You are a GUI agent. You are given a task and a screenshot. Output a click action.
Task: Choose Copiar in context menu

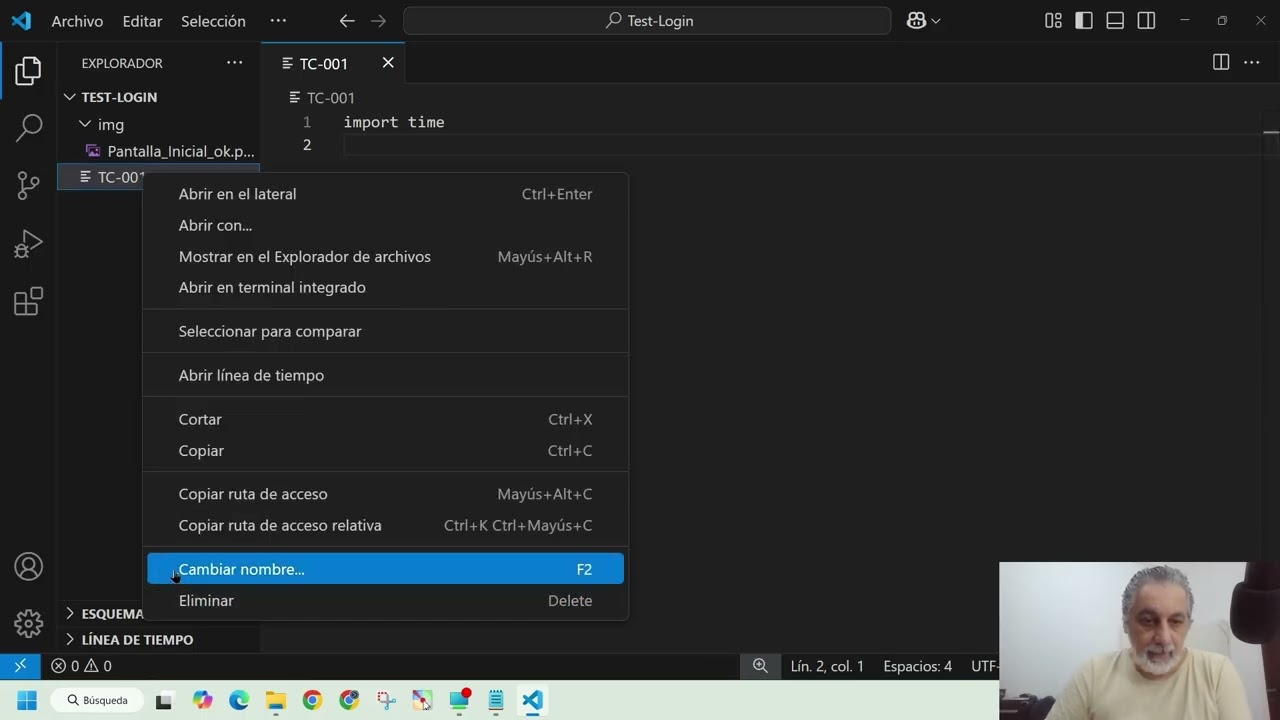(385, 450)
